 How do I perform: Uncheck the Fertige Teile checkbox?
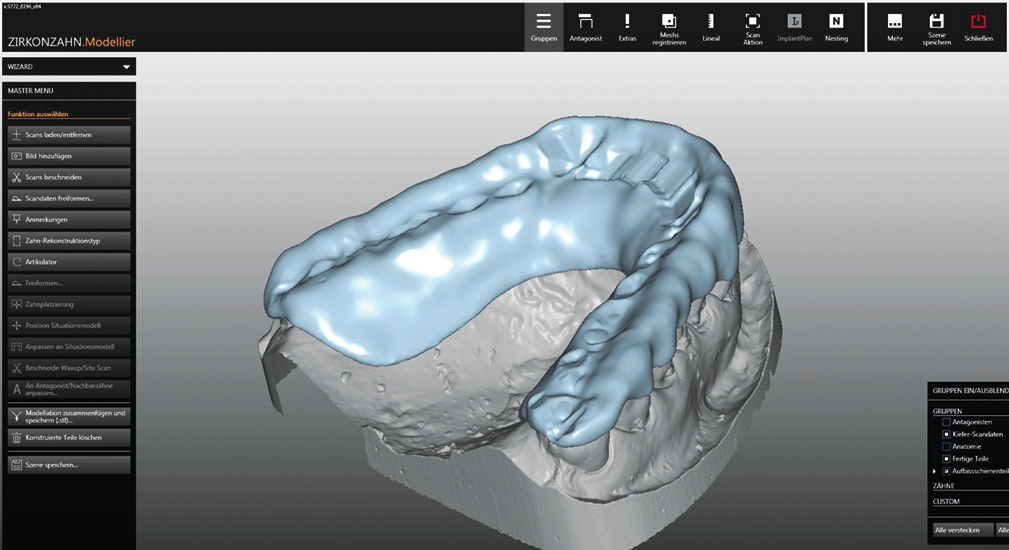click(x=946, y=459)
